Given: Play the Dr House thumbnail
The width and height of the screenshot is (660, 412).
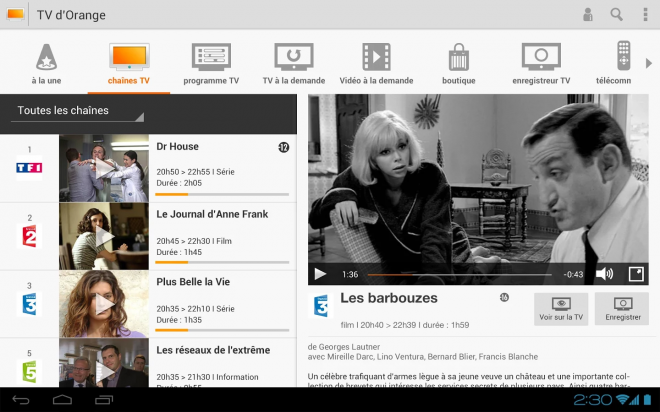Looking at the screenshot, I should click(x=104, y=168).
